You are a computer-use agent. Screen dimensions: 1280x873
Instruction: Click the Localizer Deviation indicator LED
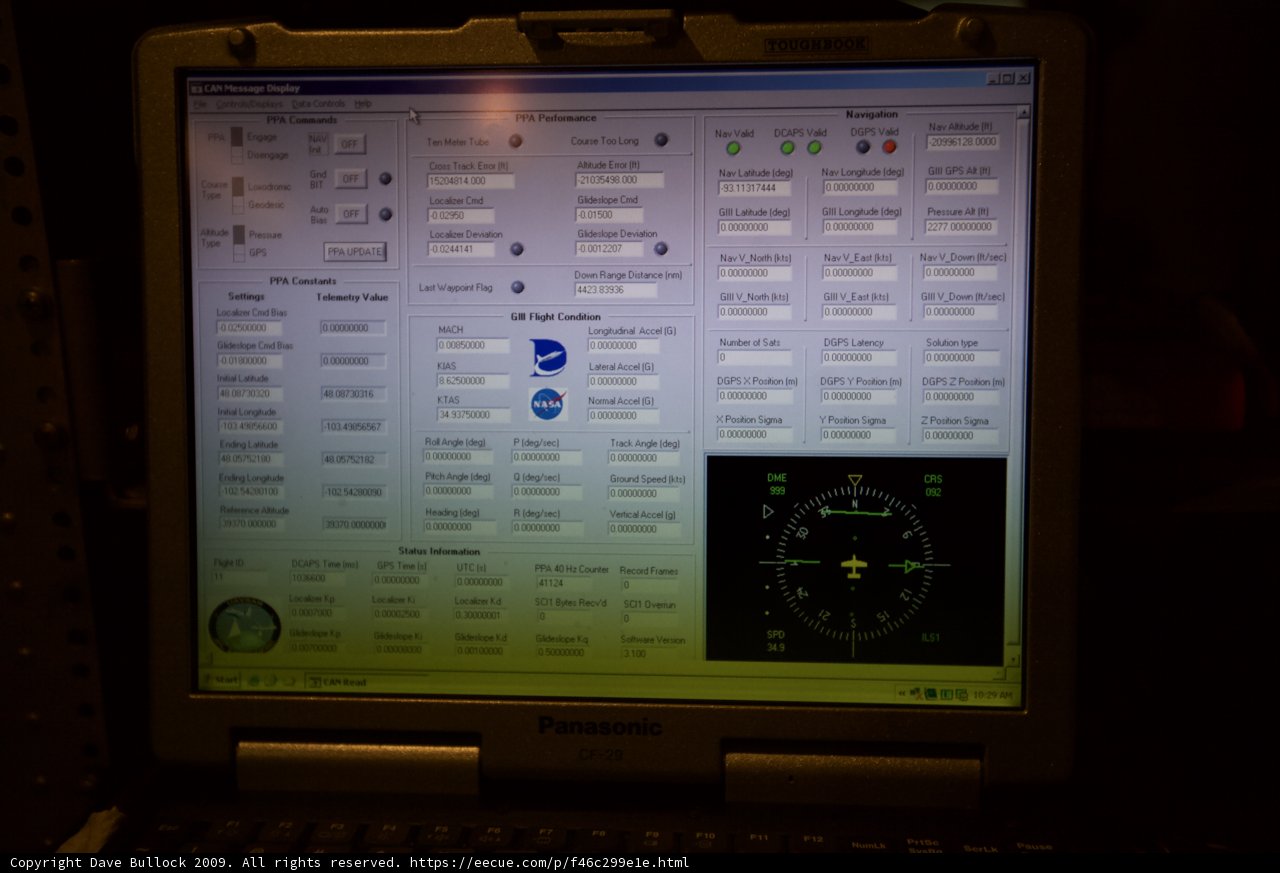pyautogui.click(x=517, y=249)
